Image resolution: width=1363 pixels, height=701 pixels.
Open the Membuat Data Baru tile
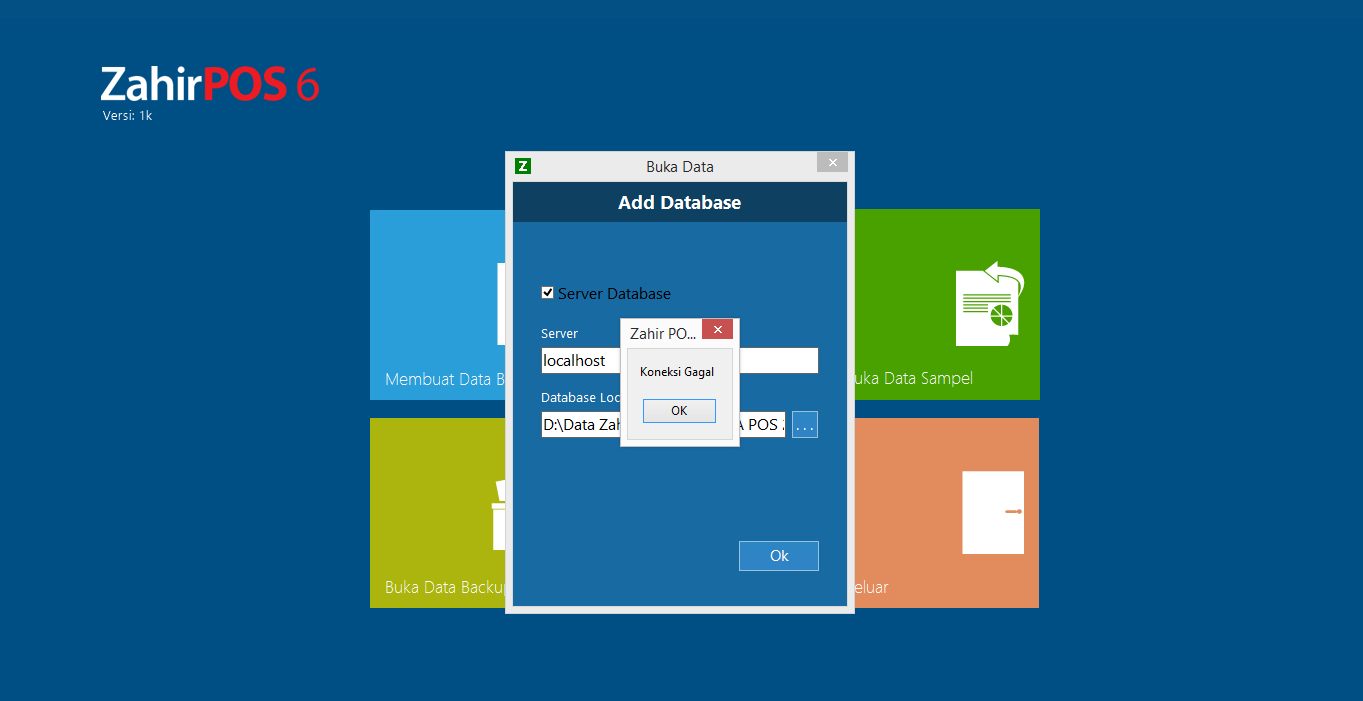pos(438,305)
